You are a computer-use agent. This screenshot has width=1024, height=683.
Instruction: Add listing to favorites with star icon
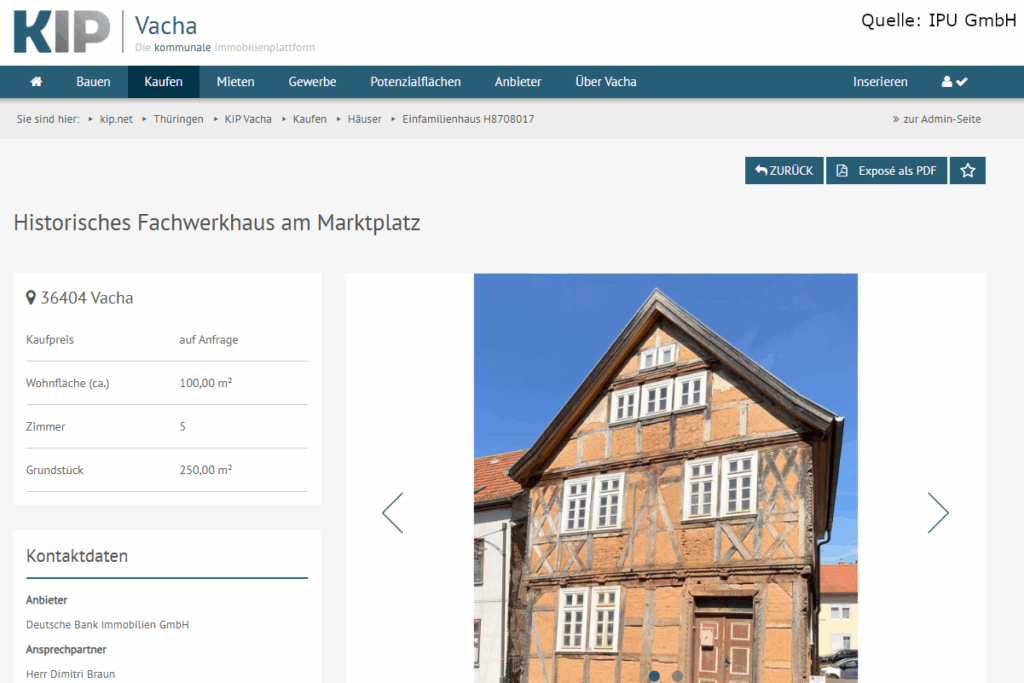coord(967,171)
